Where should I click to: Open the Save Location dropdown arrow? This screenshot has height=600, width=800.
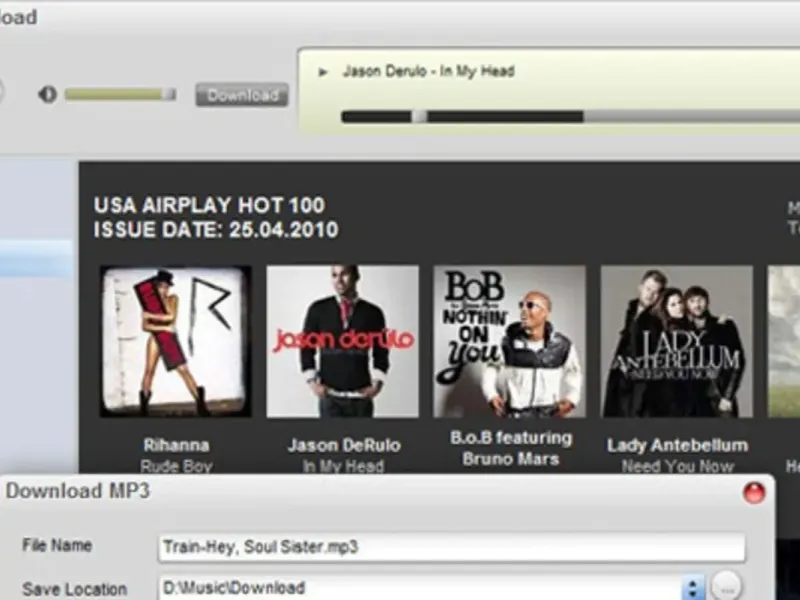(x=693, y=588)
